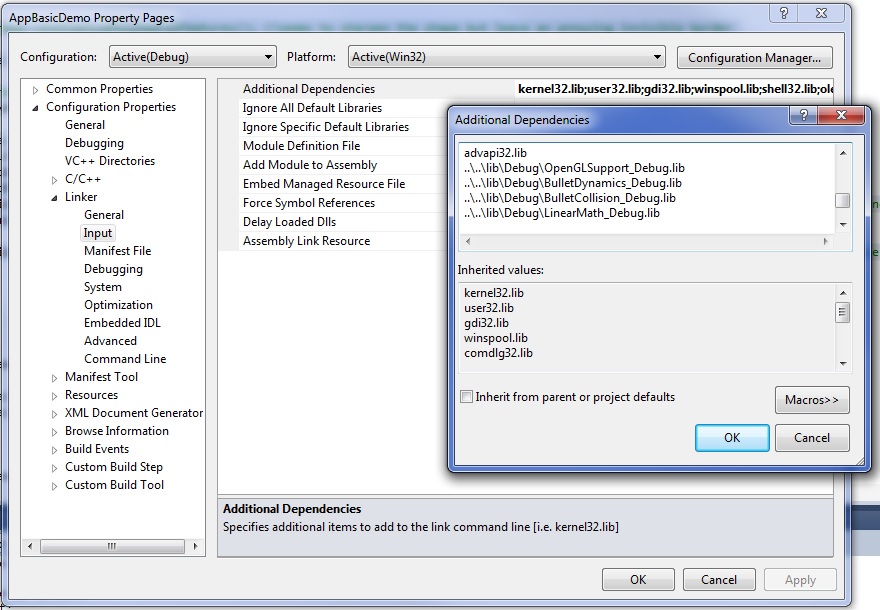
Task: Click Cancel in Property Pages window
Action: [x=719, y=580]
